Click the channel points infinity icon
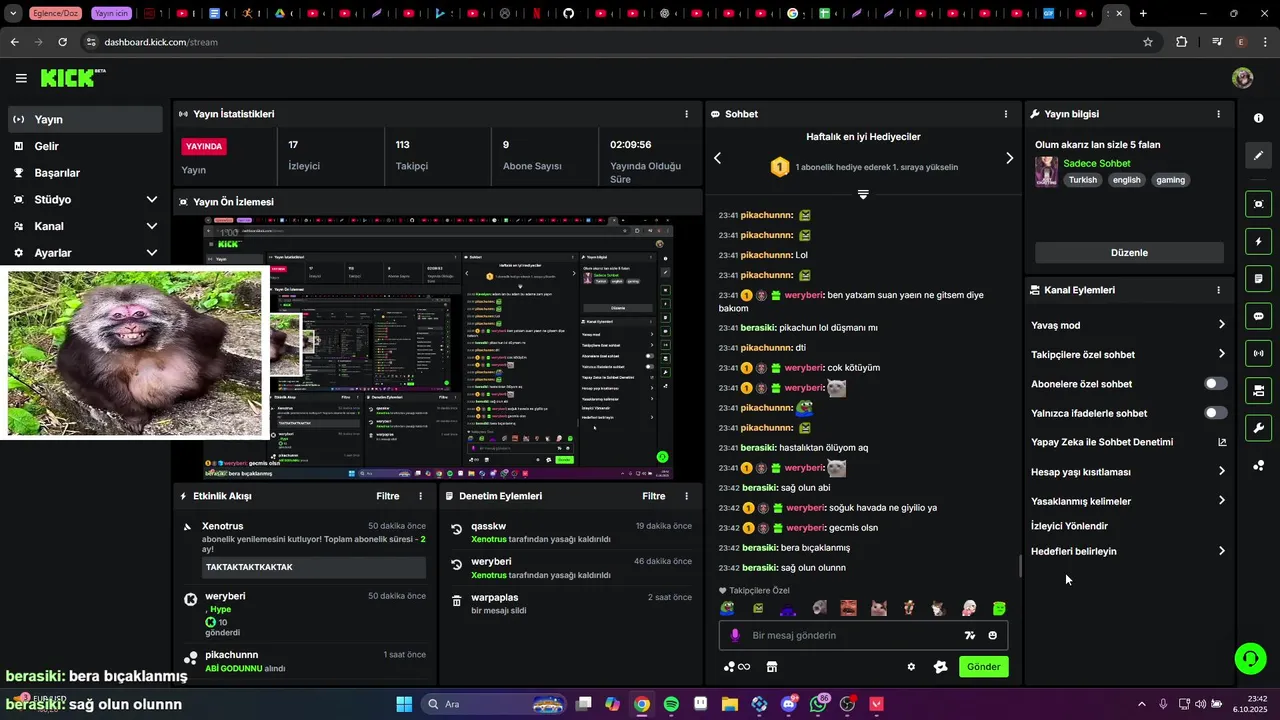The width and height of the screenshot is (1280, 720). coord(737,667)
